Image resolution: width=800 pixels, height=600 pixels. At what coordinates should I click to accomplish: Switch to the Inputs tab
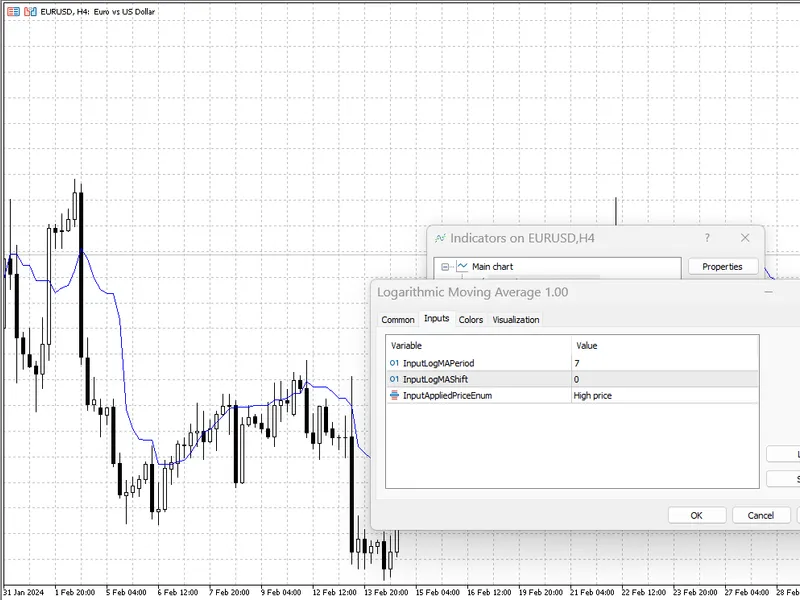tap(437, 319)
